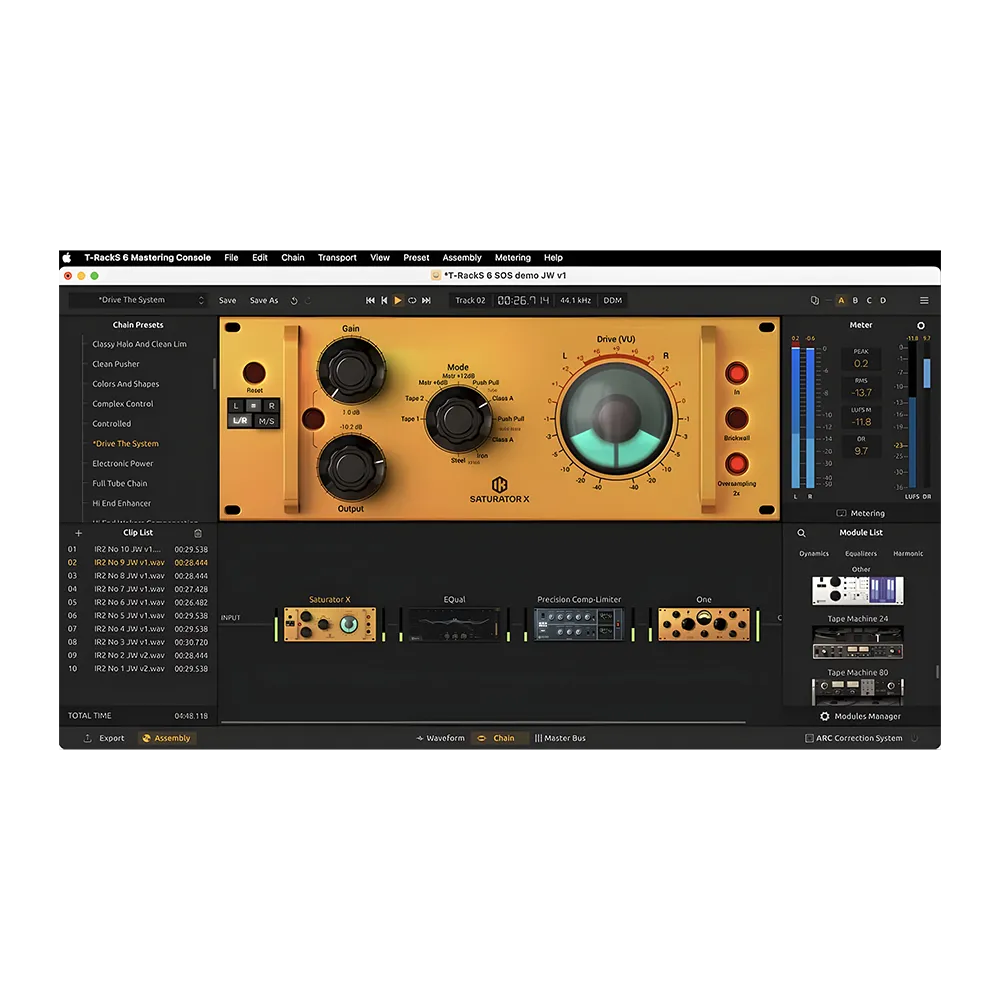Click the orange Play button
This screenshot has width=1000, height=1000.
tap(398, 300)
